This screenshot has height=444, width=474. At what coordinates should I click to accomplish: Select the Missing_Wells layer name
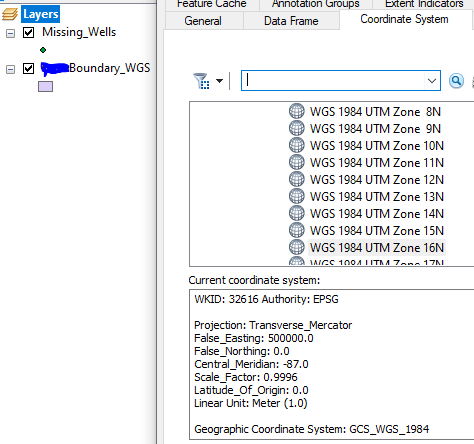click(79, 32)
